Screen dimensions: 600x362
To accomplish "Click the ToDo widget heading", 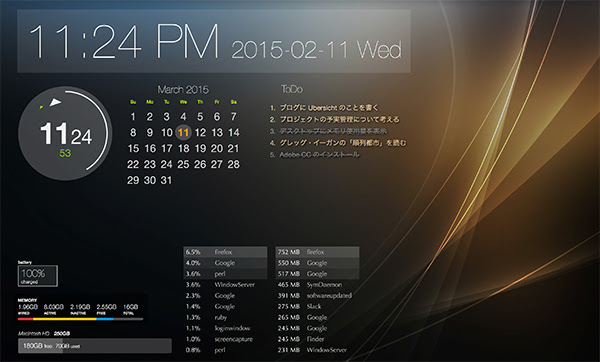I will point(292,89).
